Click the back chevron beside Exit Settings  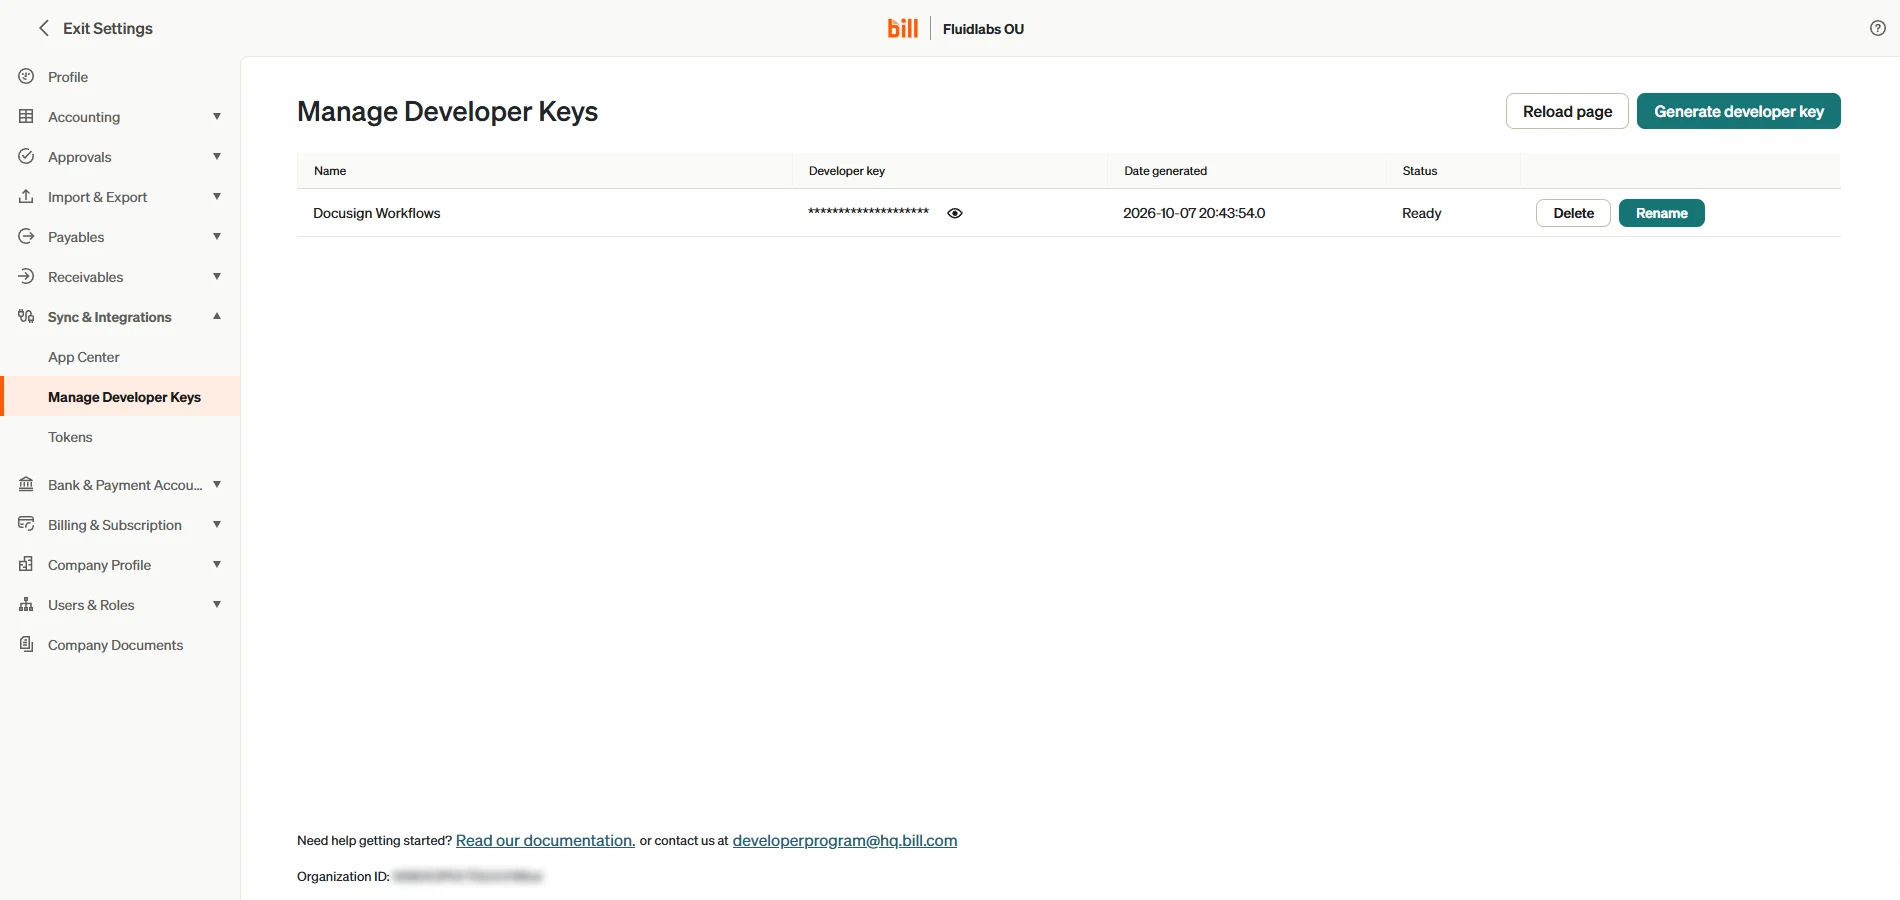coord(43,28)
